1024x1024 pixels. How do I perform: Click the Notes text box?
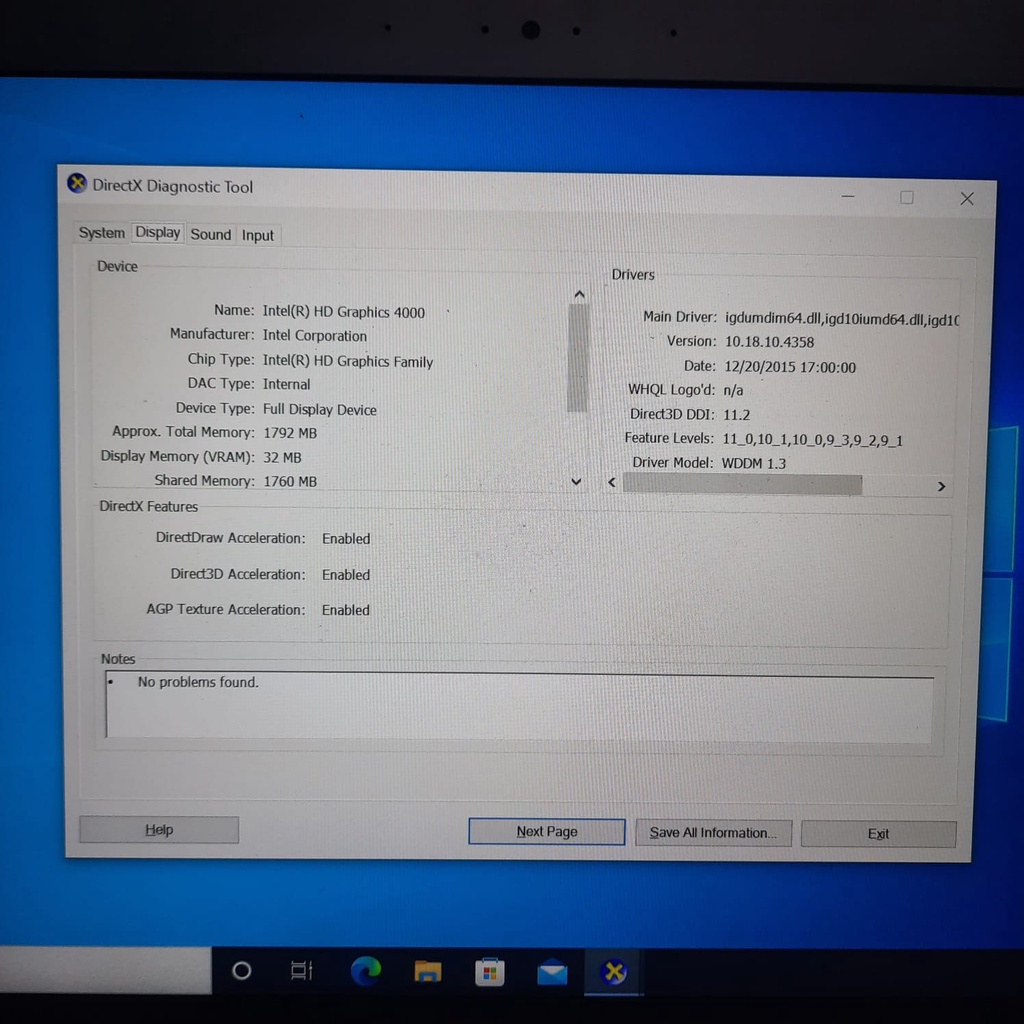coord(519,707)
